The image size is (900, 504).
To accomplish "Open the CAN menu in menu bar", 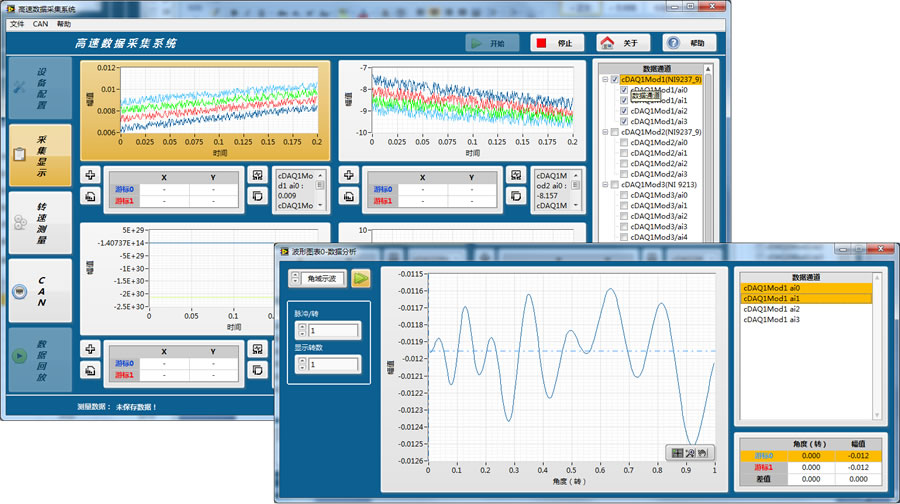I will pos(40,23).
